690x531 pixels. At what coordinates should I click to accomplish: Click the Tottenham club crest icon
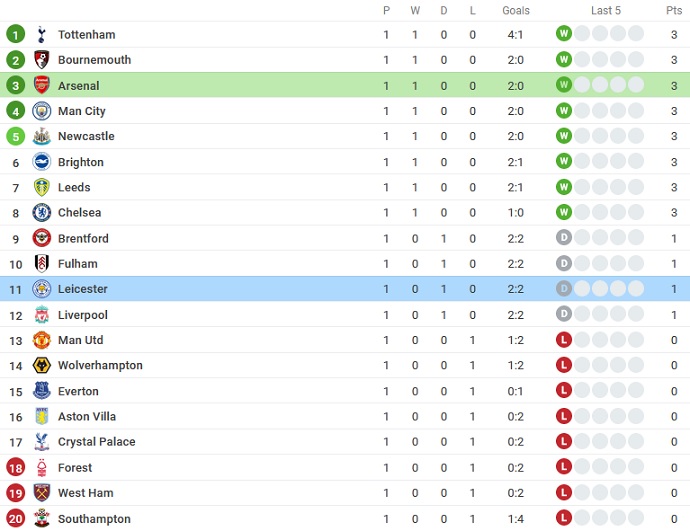click(42, 34)
